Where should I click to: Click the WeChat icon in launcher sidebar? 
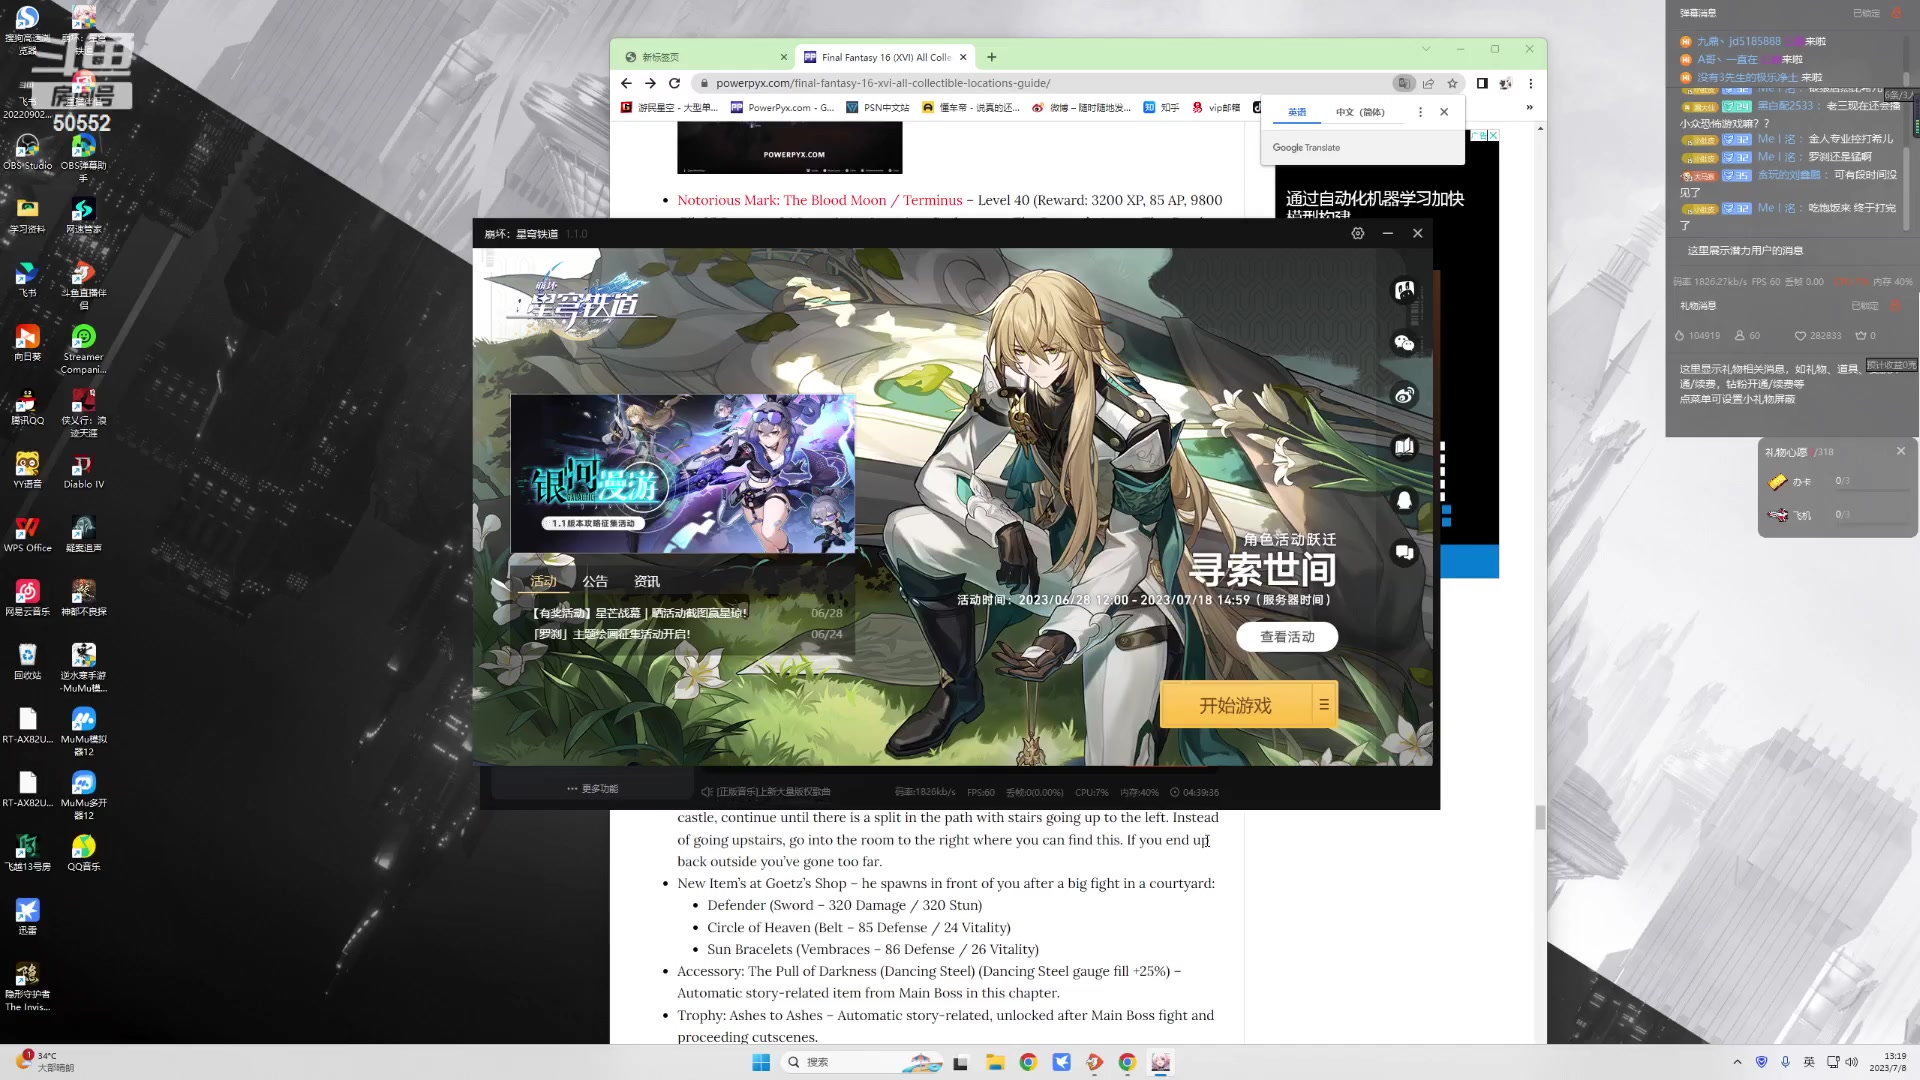point(1404,343)
